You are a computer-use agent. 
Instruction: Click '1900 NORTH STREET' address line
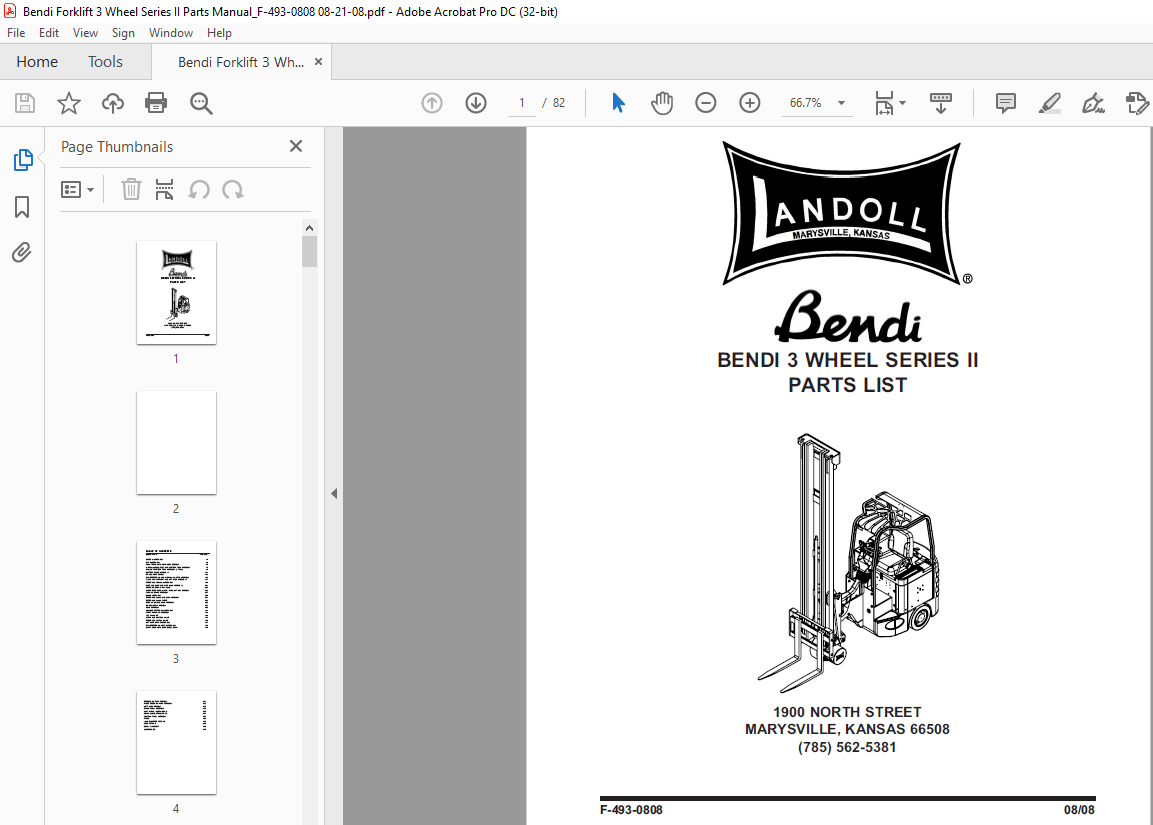coord(847,712)
